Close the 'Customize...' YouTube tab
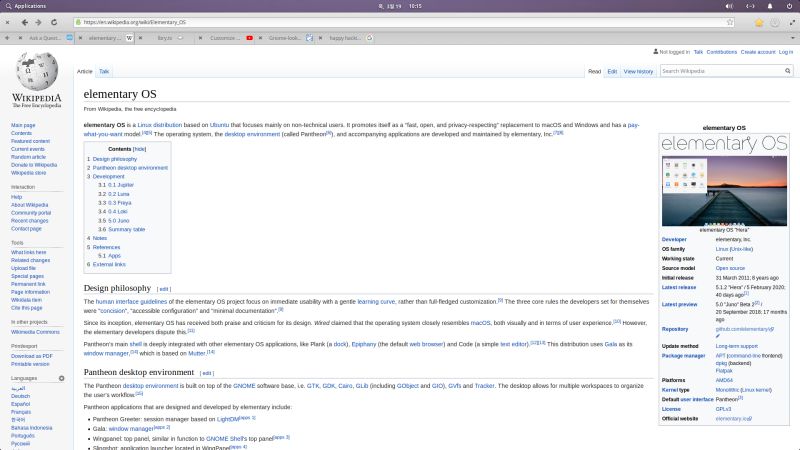 200,38
